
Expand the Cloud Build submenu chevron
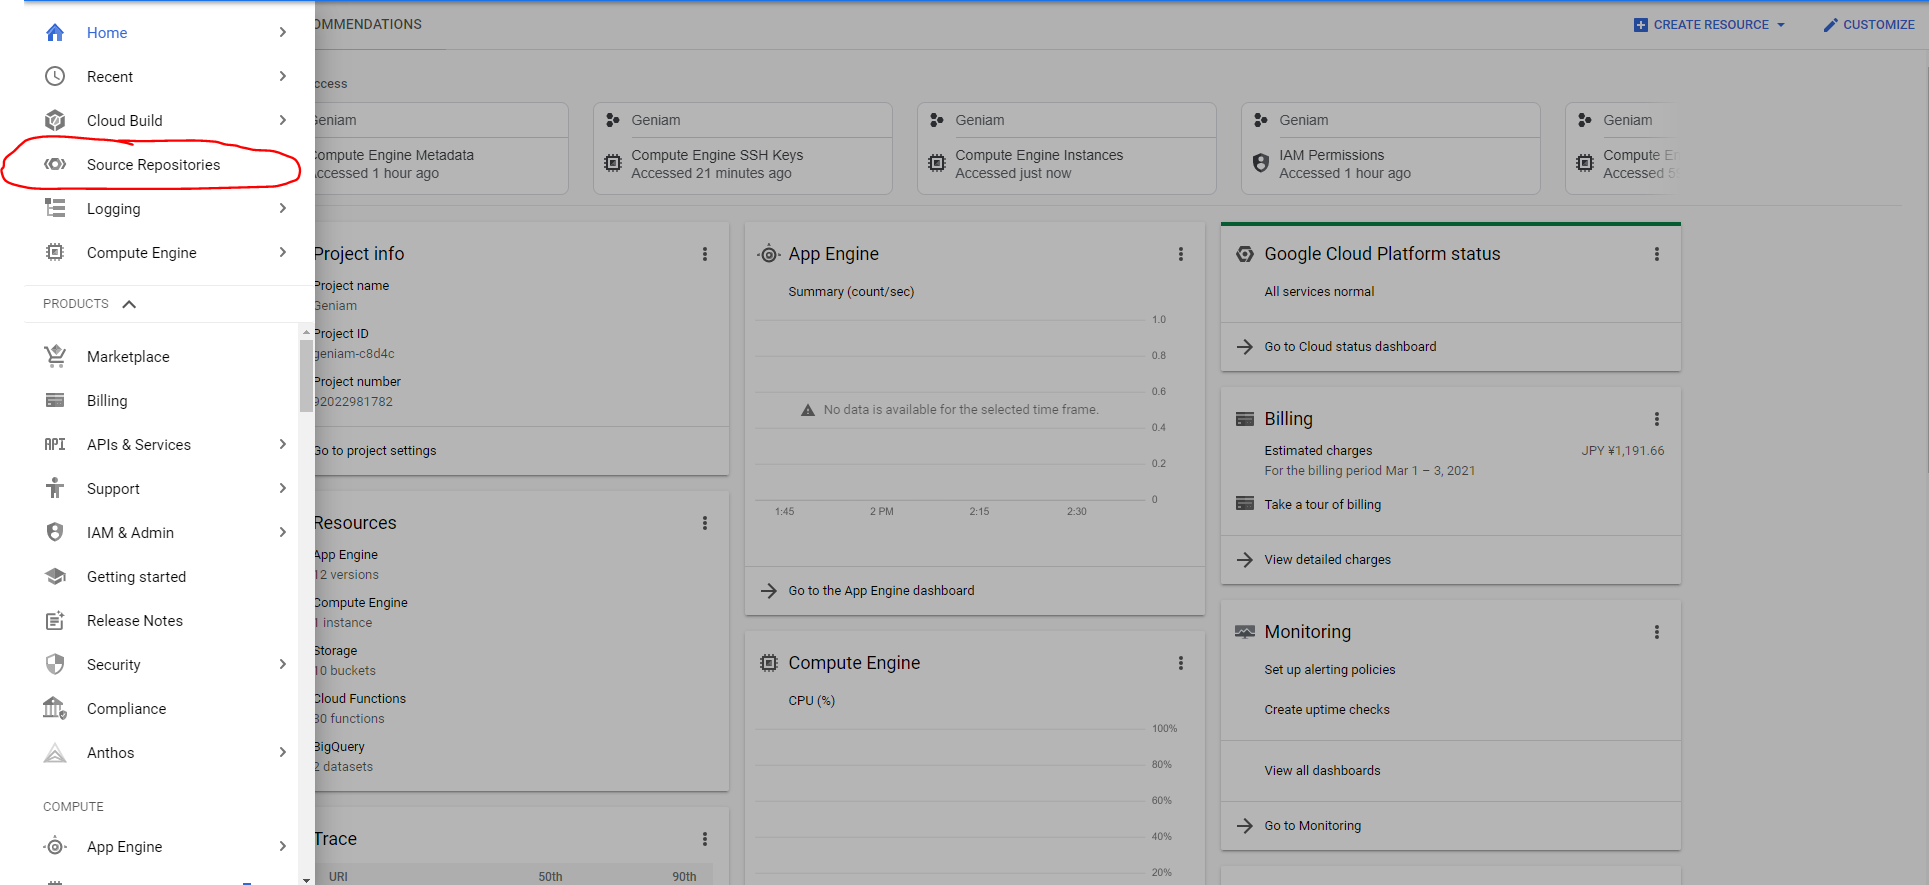click(x=283, y=121)
